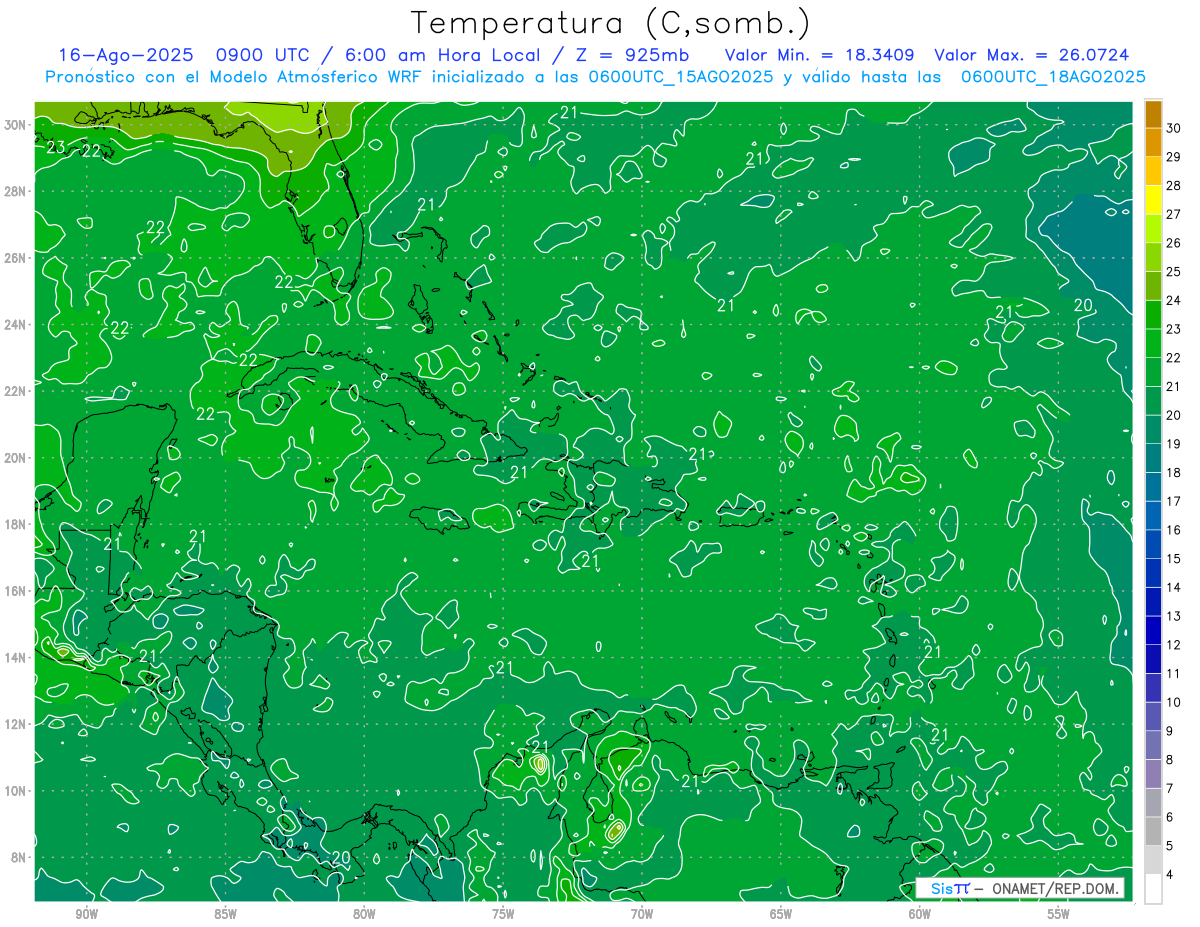Click the initialization time '0600UTC_15AGO2025'

pos(680,77)
